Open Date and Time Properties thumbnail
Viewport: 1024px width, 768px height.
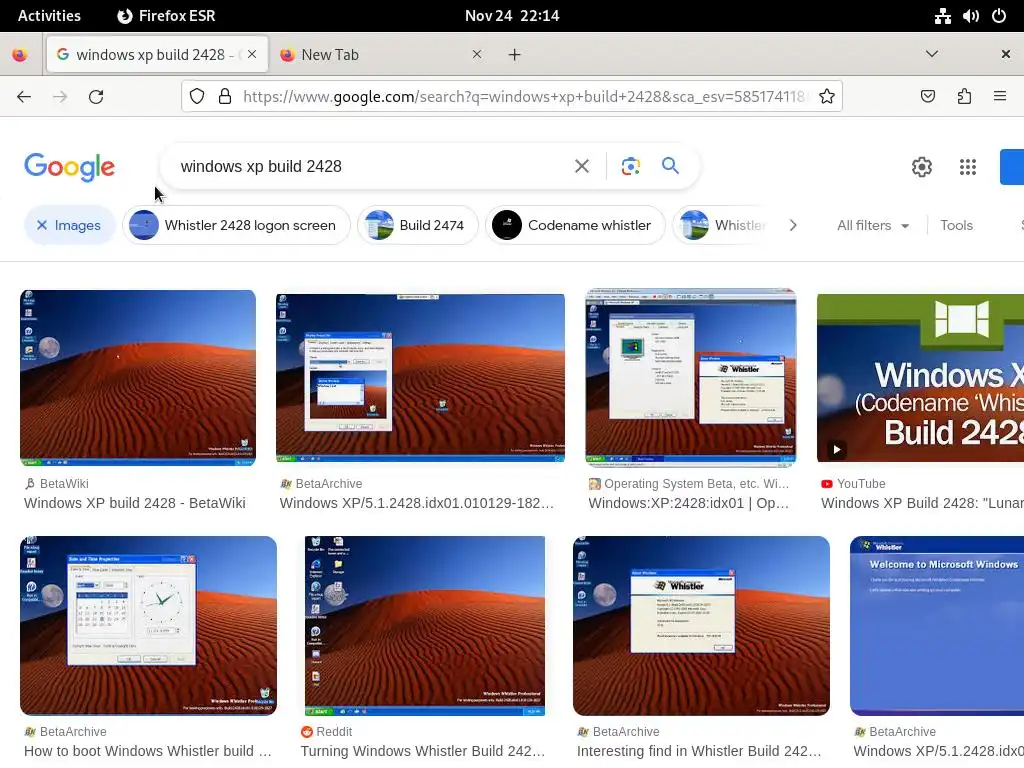coord(148,626)
